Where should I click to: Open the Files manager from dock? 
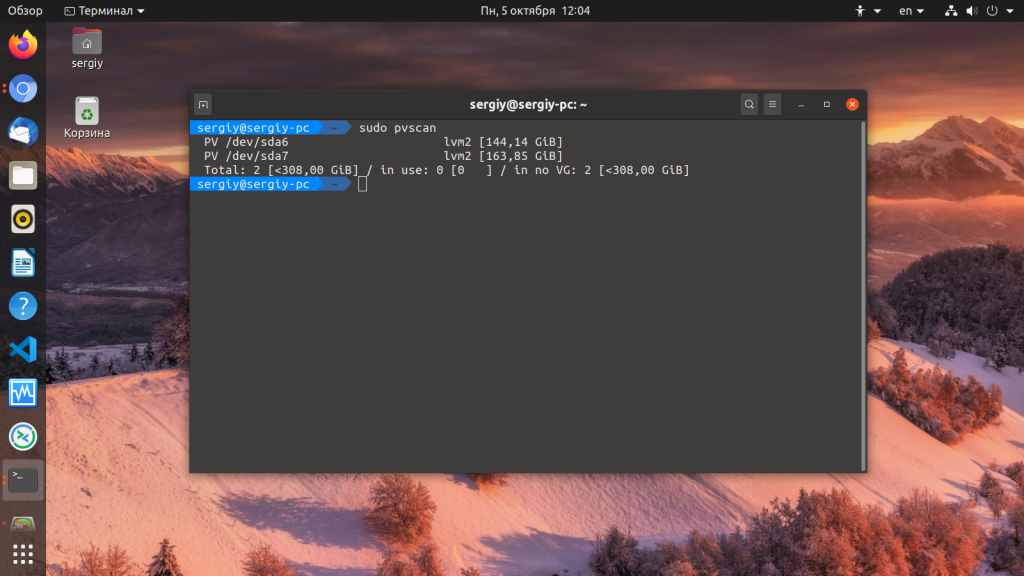(x=23, y=176)
